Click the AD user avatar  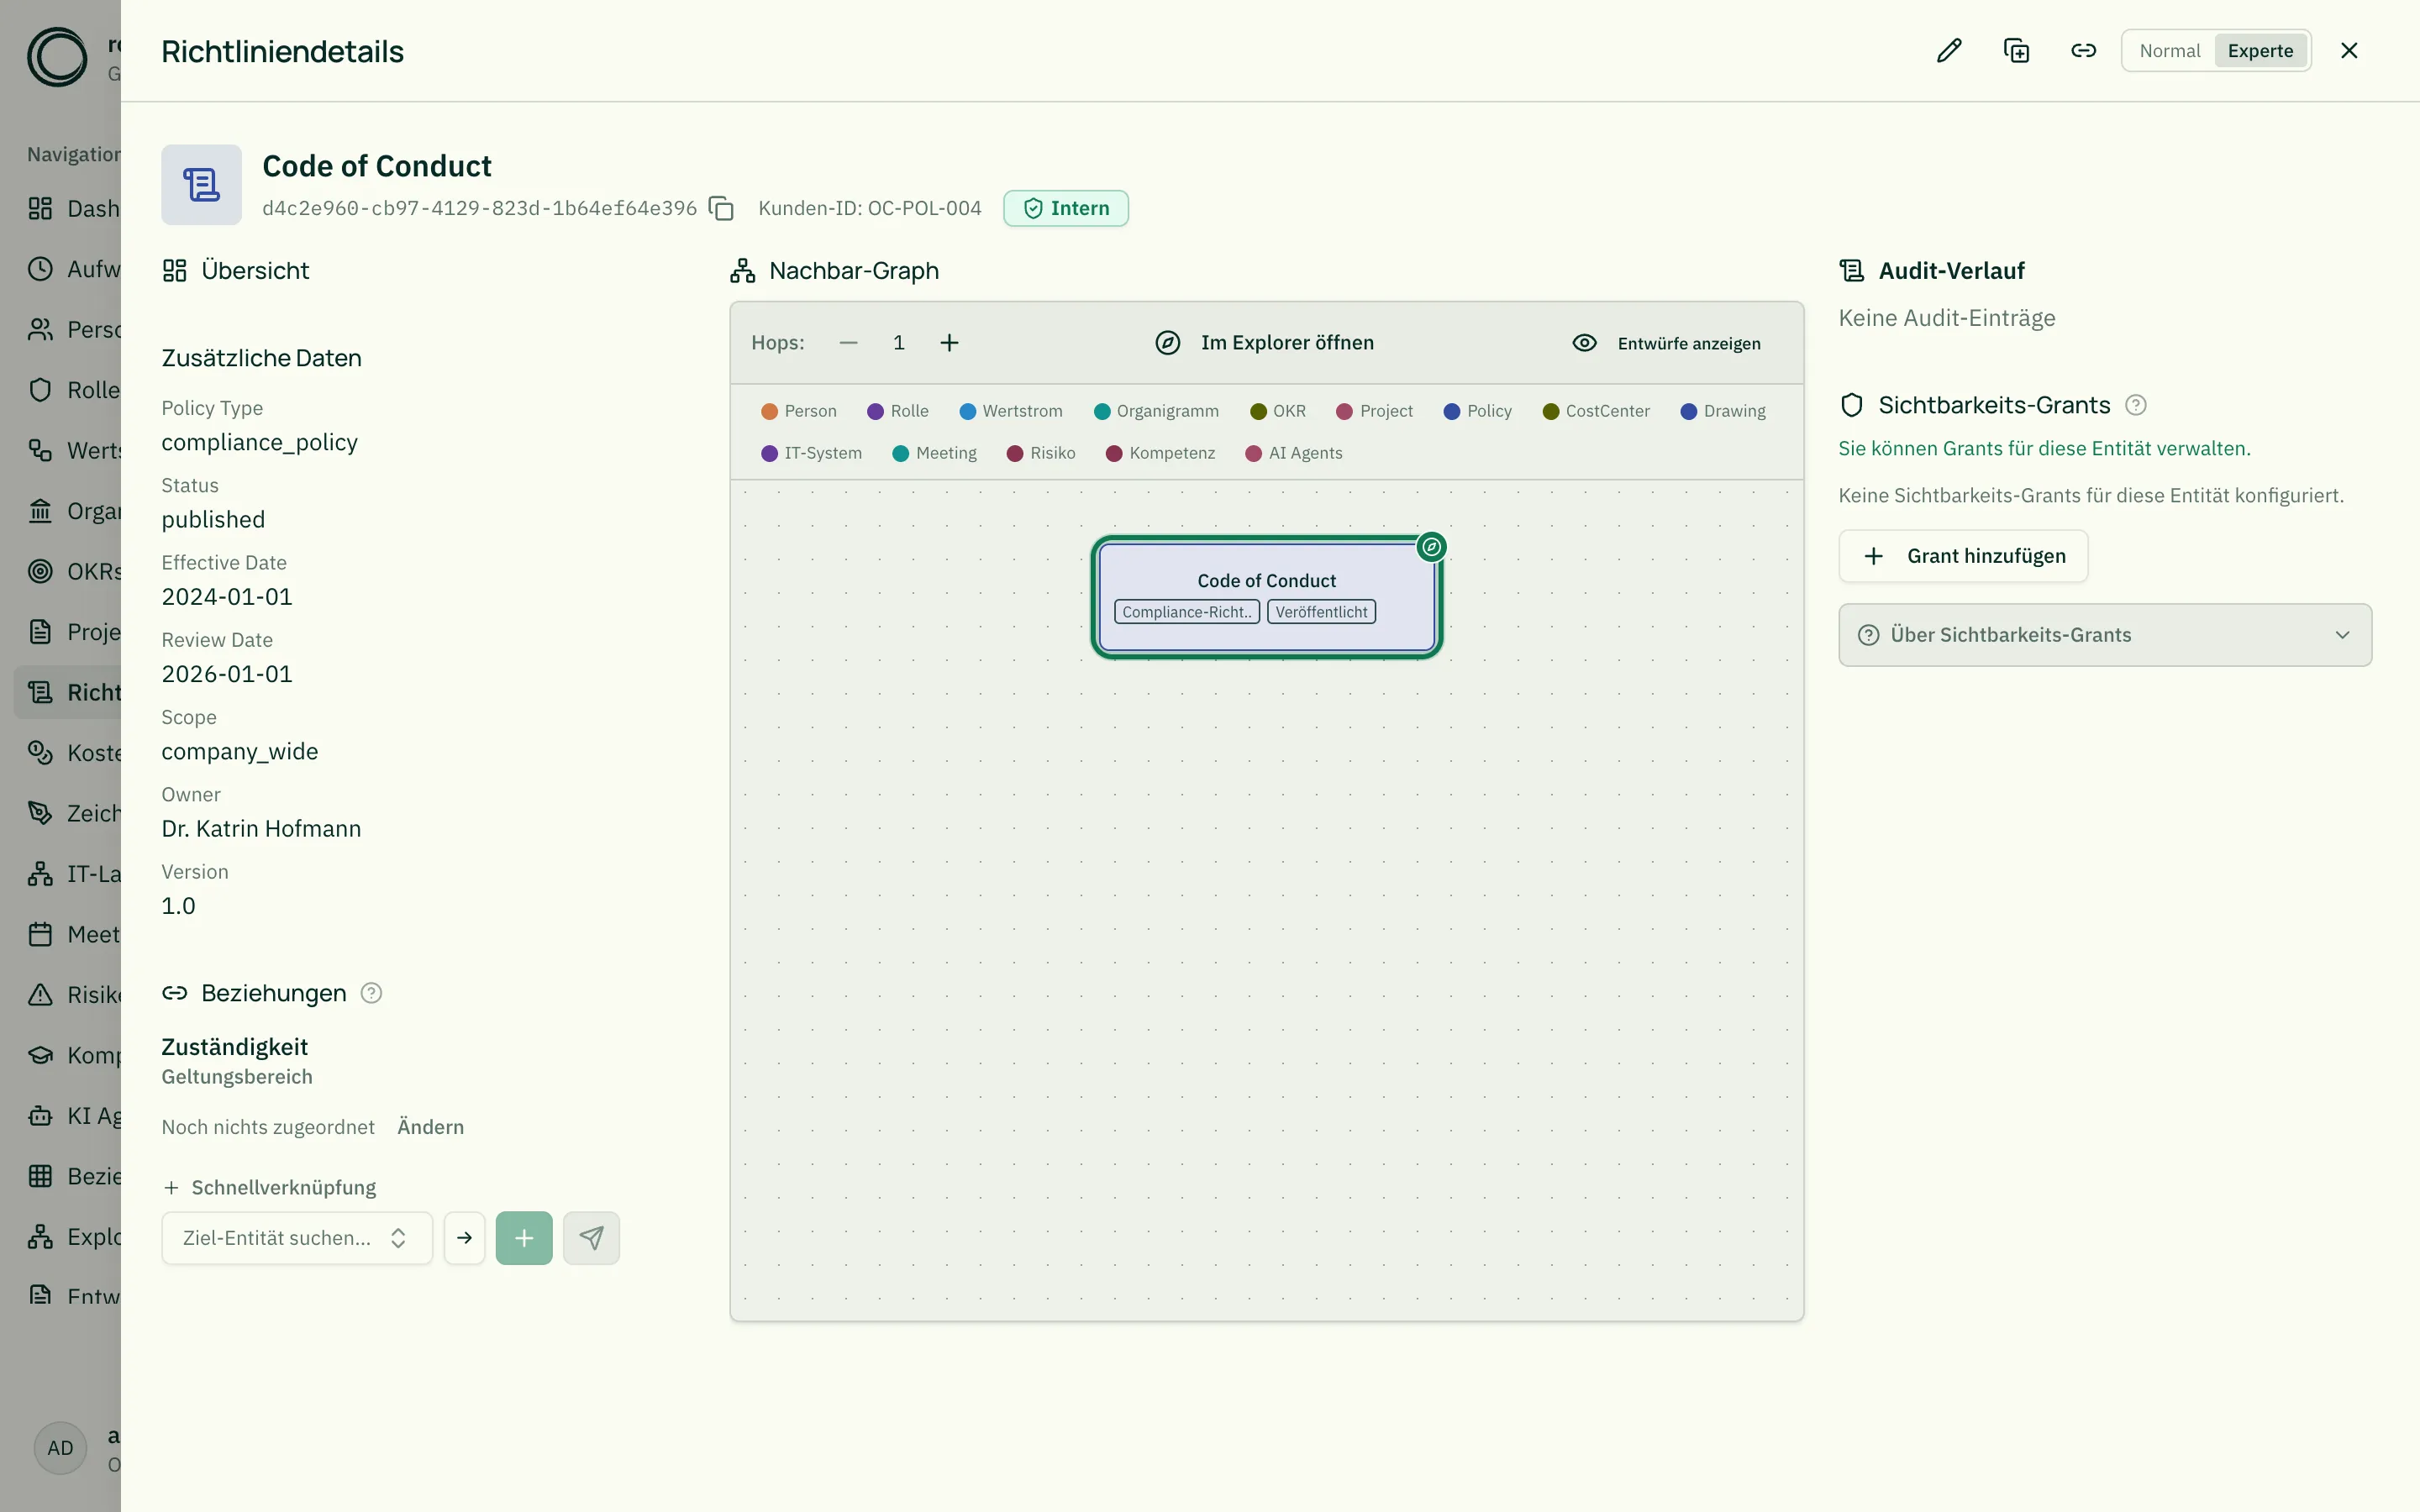tap(60, 1448)
